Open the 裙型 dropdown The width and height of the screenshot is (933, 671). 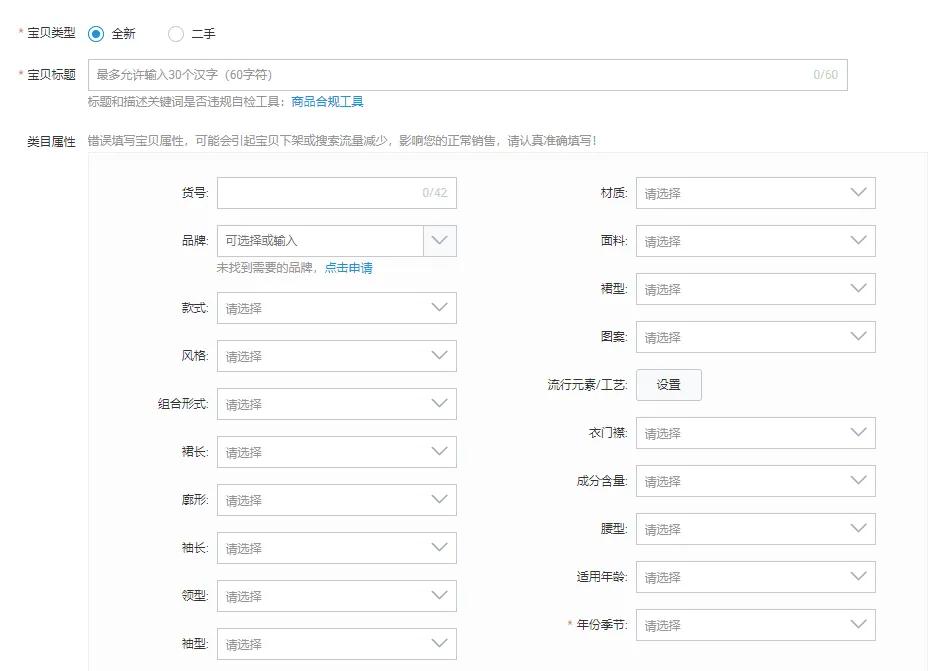pos(755,288)
